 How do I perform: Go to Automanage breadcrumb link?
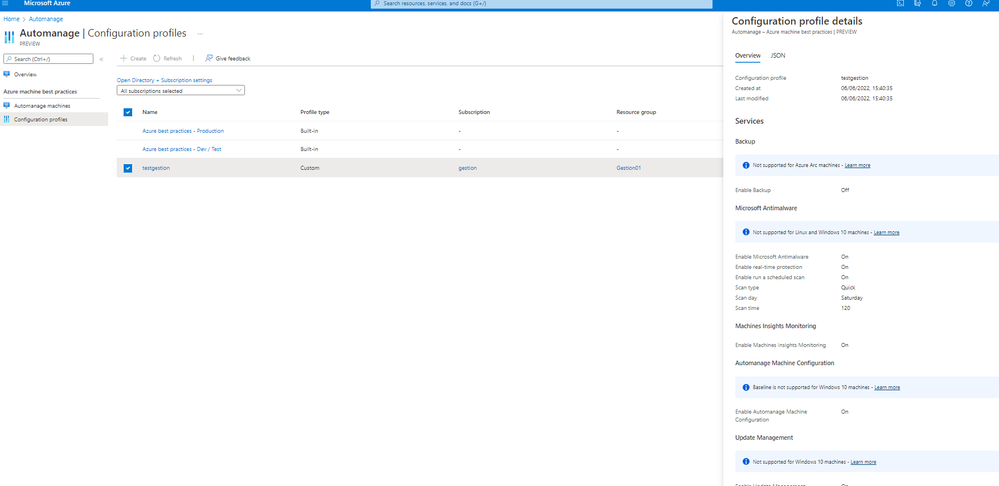(x=46, y=19)
